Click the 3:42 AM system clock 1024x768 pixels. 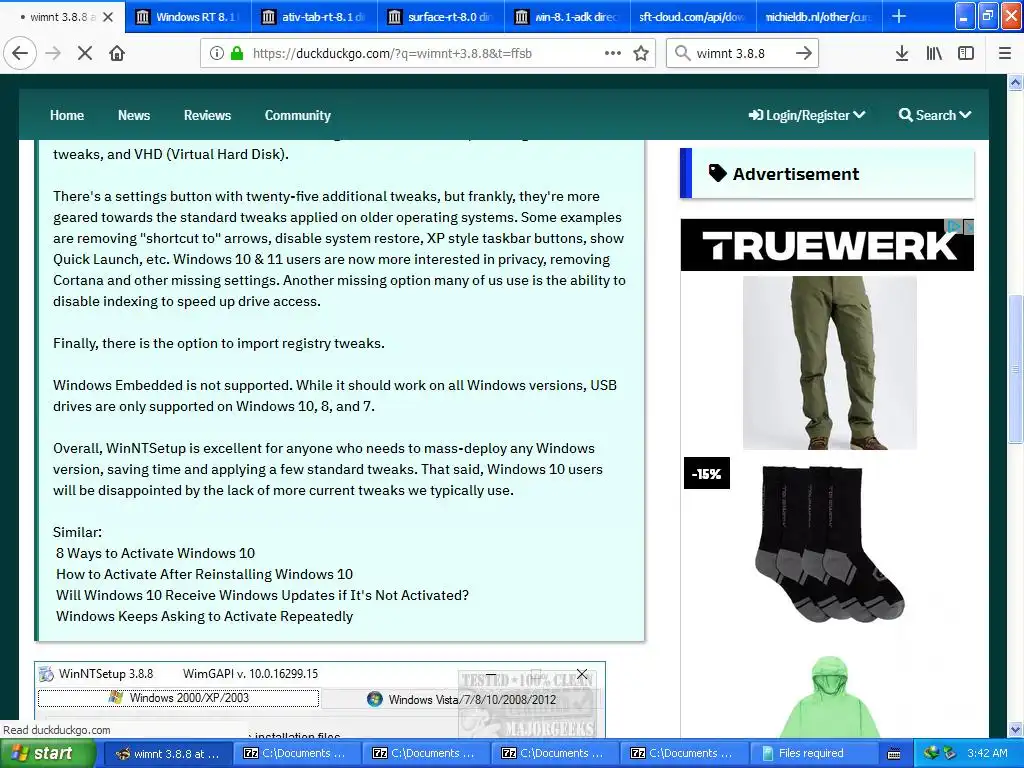(x=987, y=754)
